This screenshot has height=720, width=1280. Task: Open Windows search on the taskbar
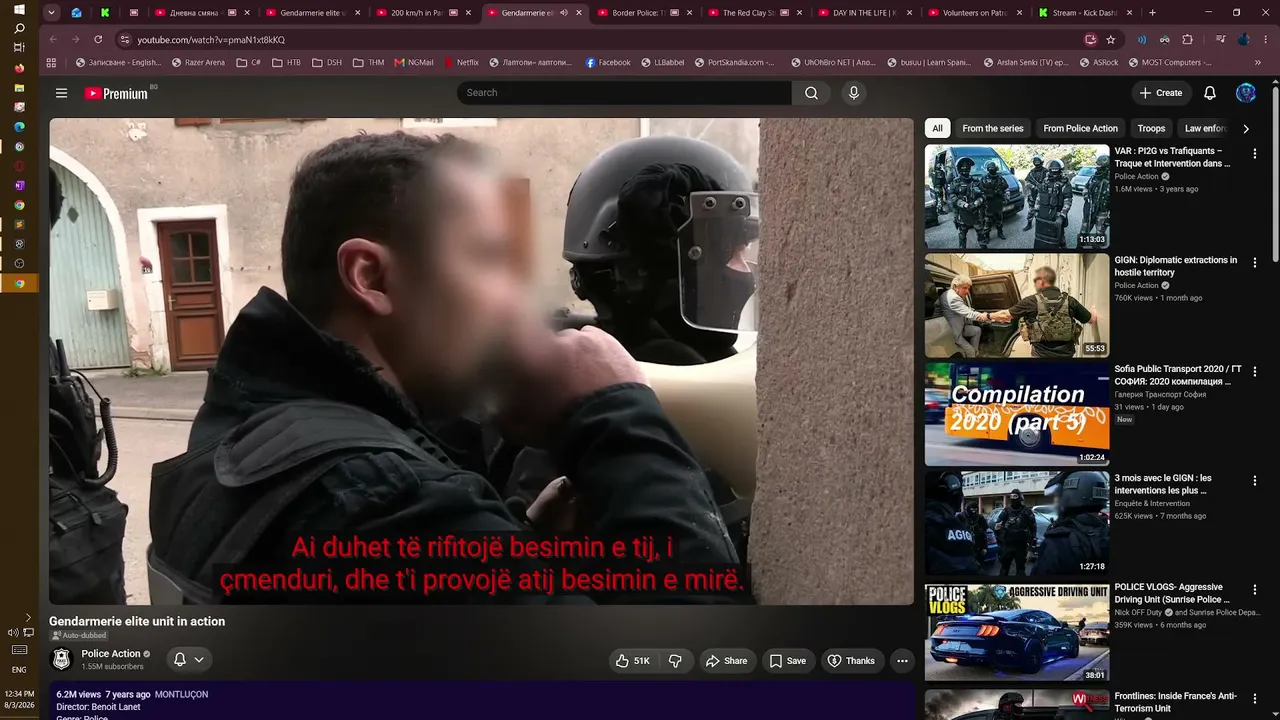point(19,28)
